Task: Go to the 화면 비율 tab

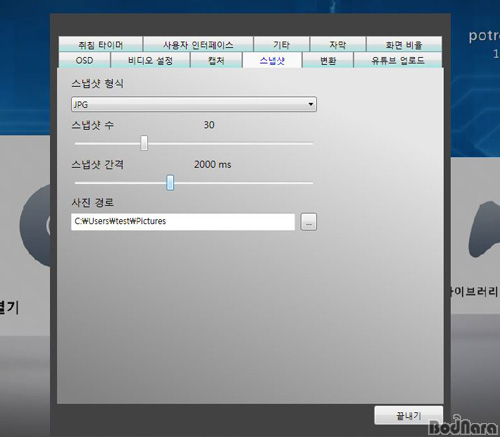Action: [404, 44]
